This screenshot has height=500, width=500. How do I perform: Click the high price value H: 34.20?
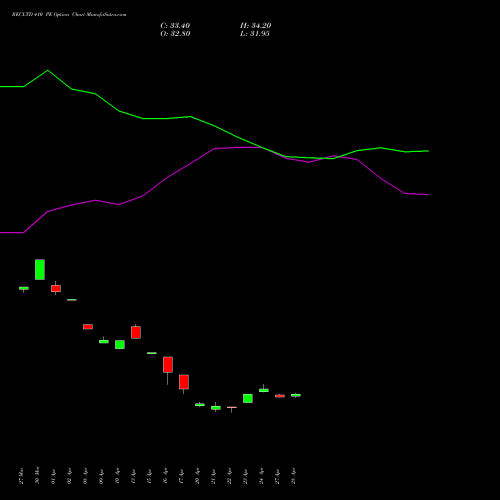[x=255, y=26]
